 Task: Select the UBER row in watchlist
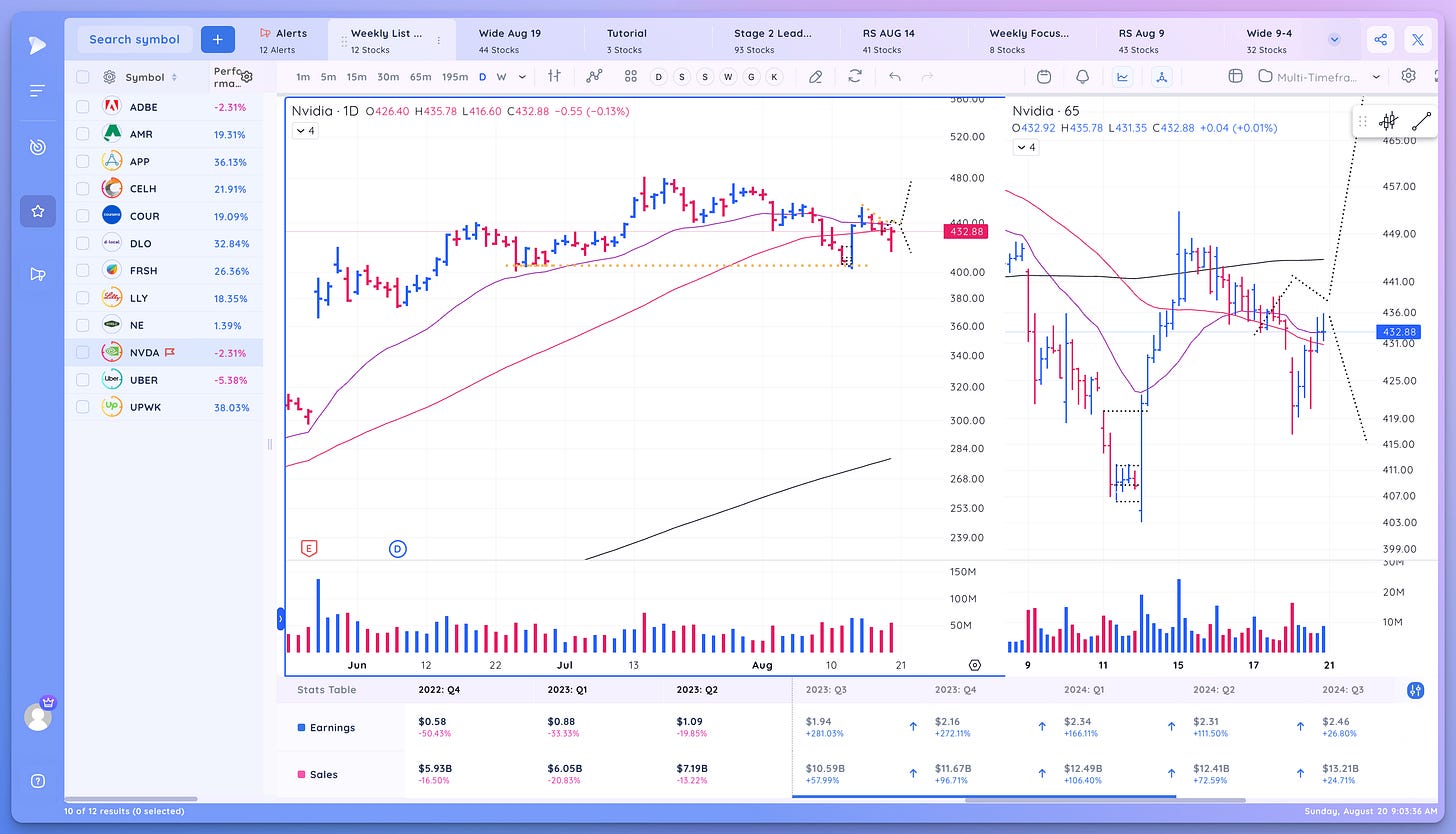(x=164, y=380)
